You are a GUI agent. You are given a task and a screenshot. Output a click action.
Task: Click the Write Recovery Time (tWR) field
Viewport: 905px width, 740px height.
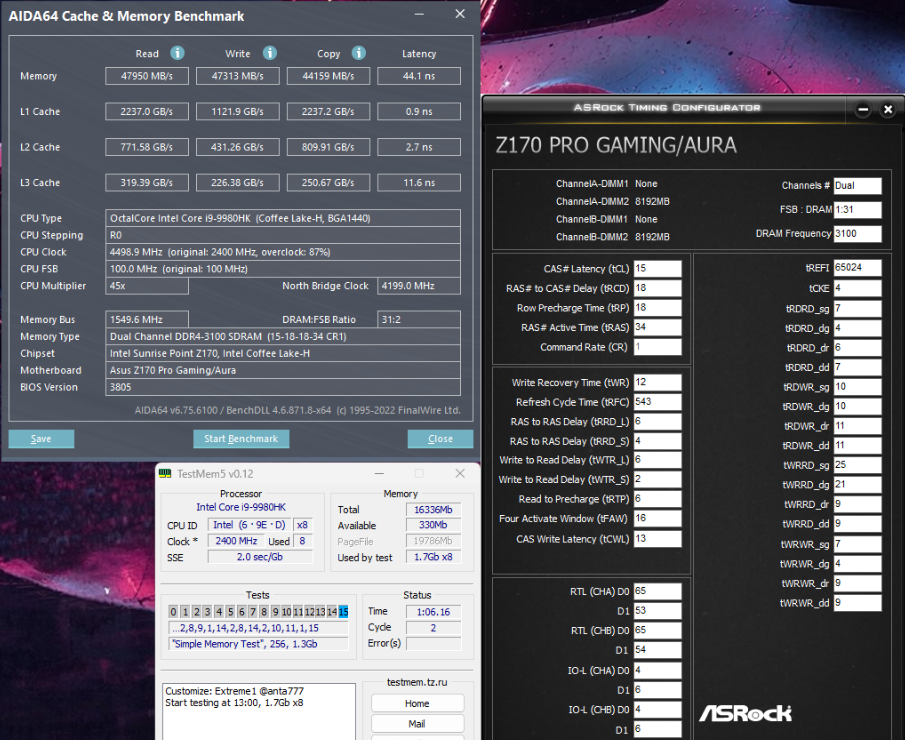tap(657, 382)
